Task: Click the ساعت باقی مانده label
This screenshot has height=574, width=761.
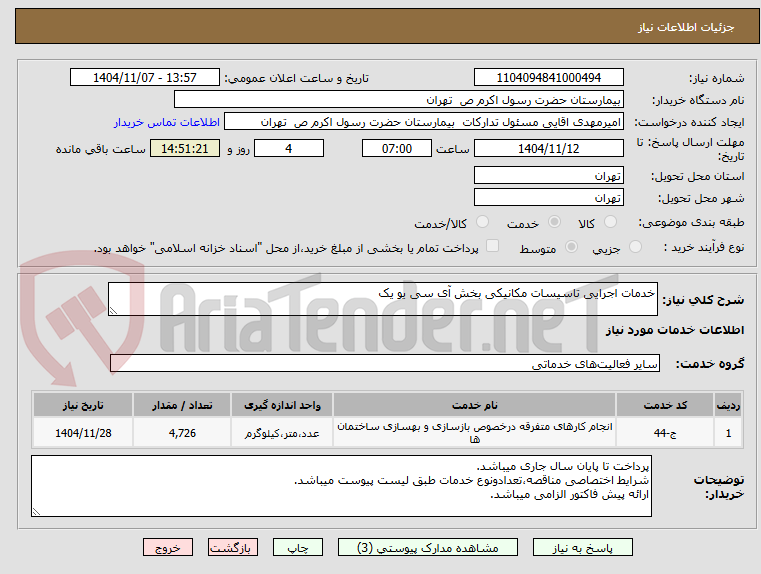Action: point(100,149)
